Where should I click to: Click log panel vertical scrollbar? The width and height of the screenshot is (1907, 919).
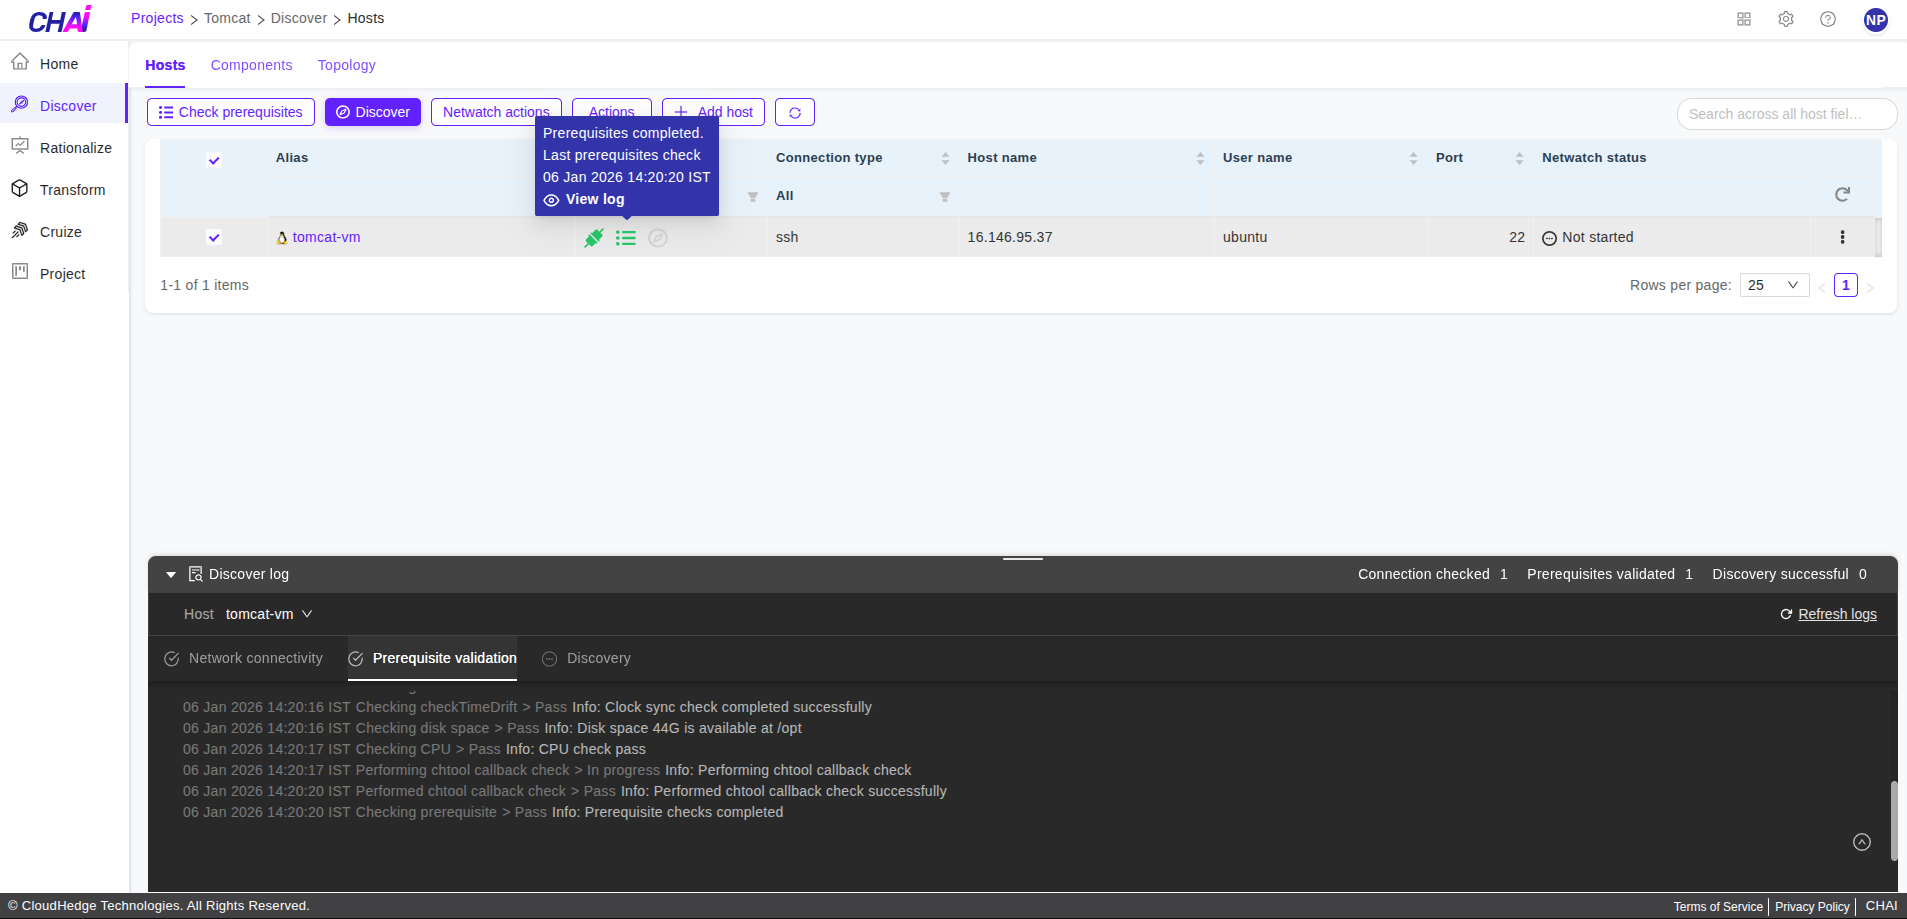tap(1894, 820)
